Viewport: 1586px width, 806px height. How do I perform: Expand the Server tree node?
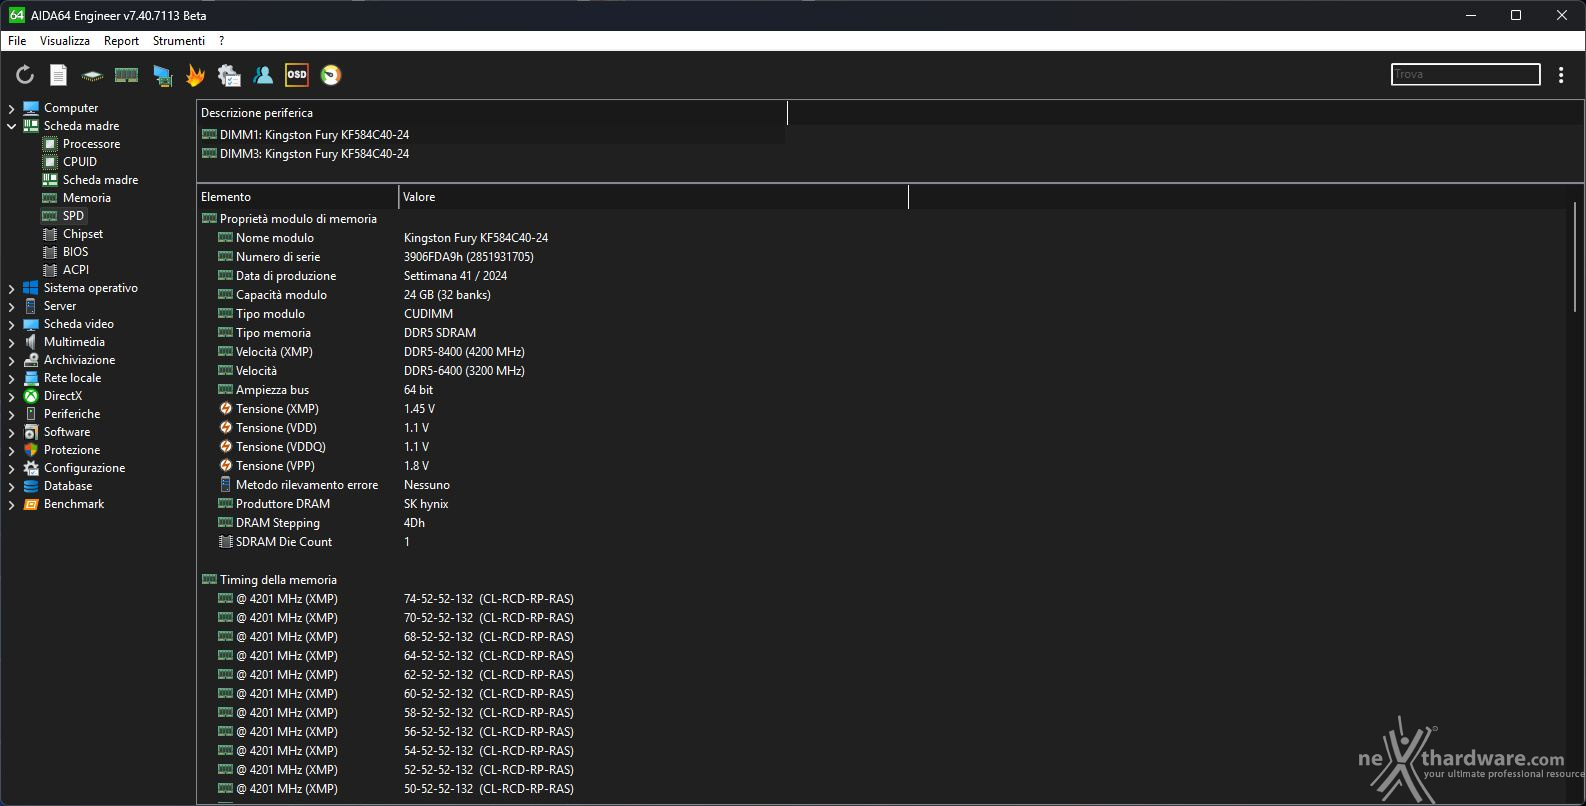(x=11, y=306)
